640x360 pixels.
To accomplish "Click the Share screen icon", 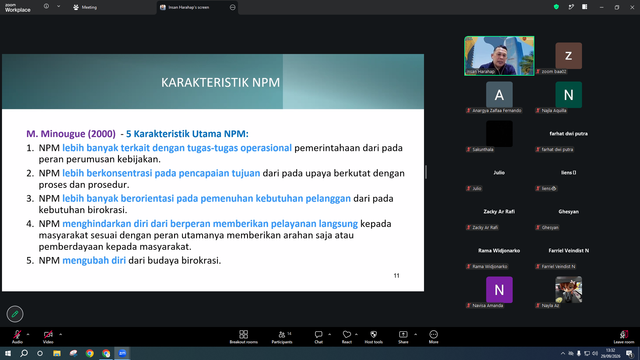I will pyautogui.click(x=403, y=334).
